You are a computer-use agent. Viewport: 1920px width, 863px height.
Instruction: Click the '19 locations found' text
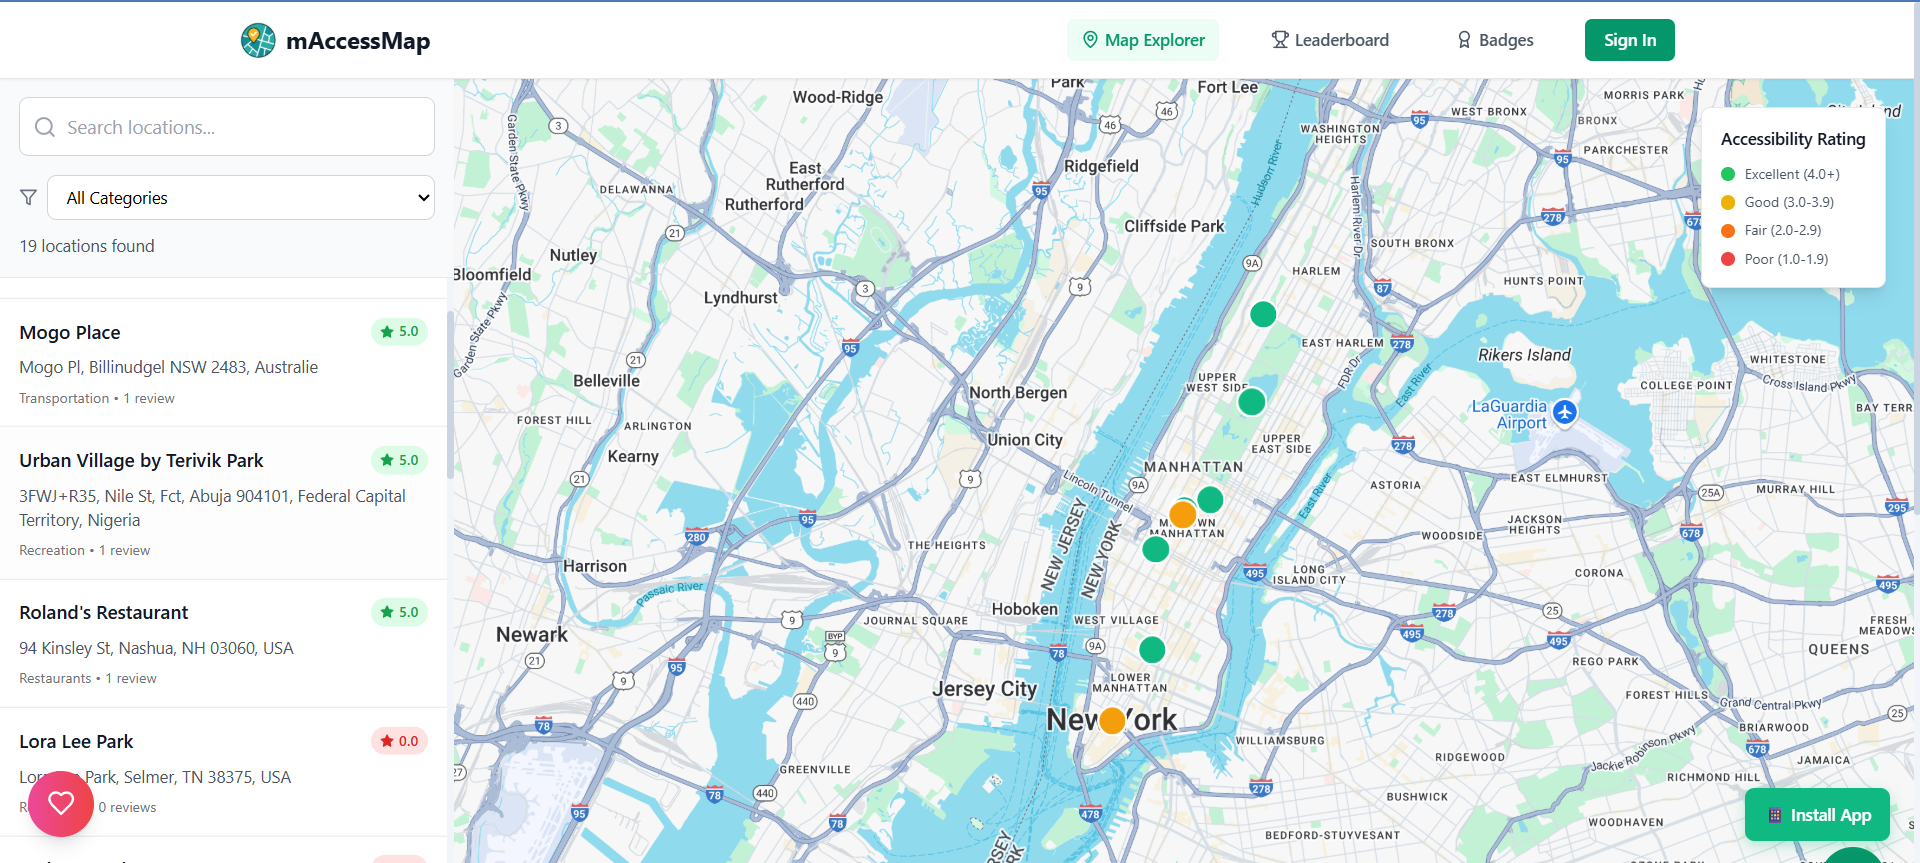pyautogui.click(x=87, y=246)
